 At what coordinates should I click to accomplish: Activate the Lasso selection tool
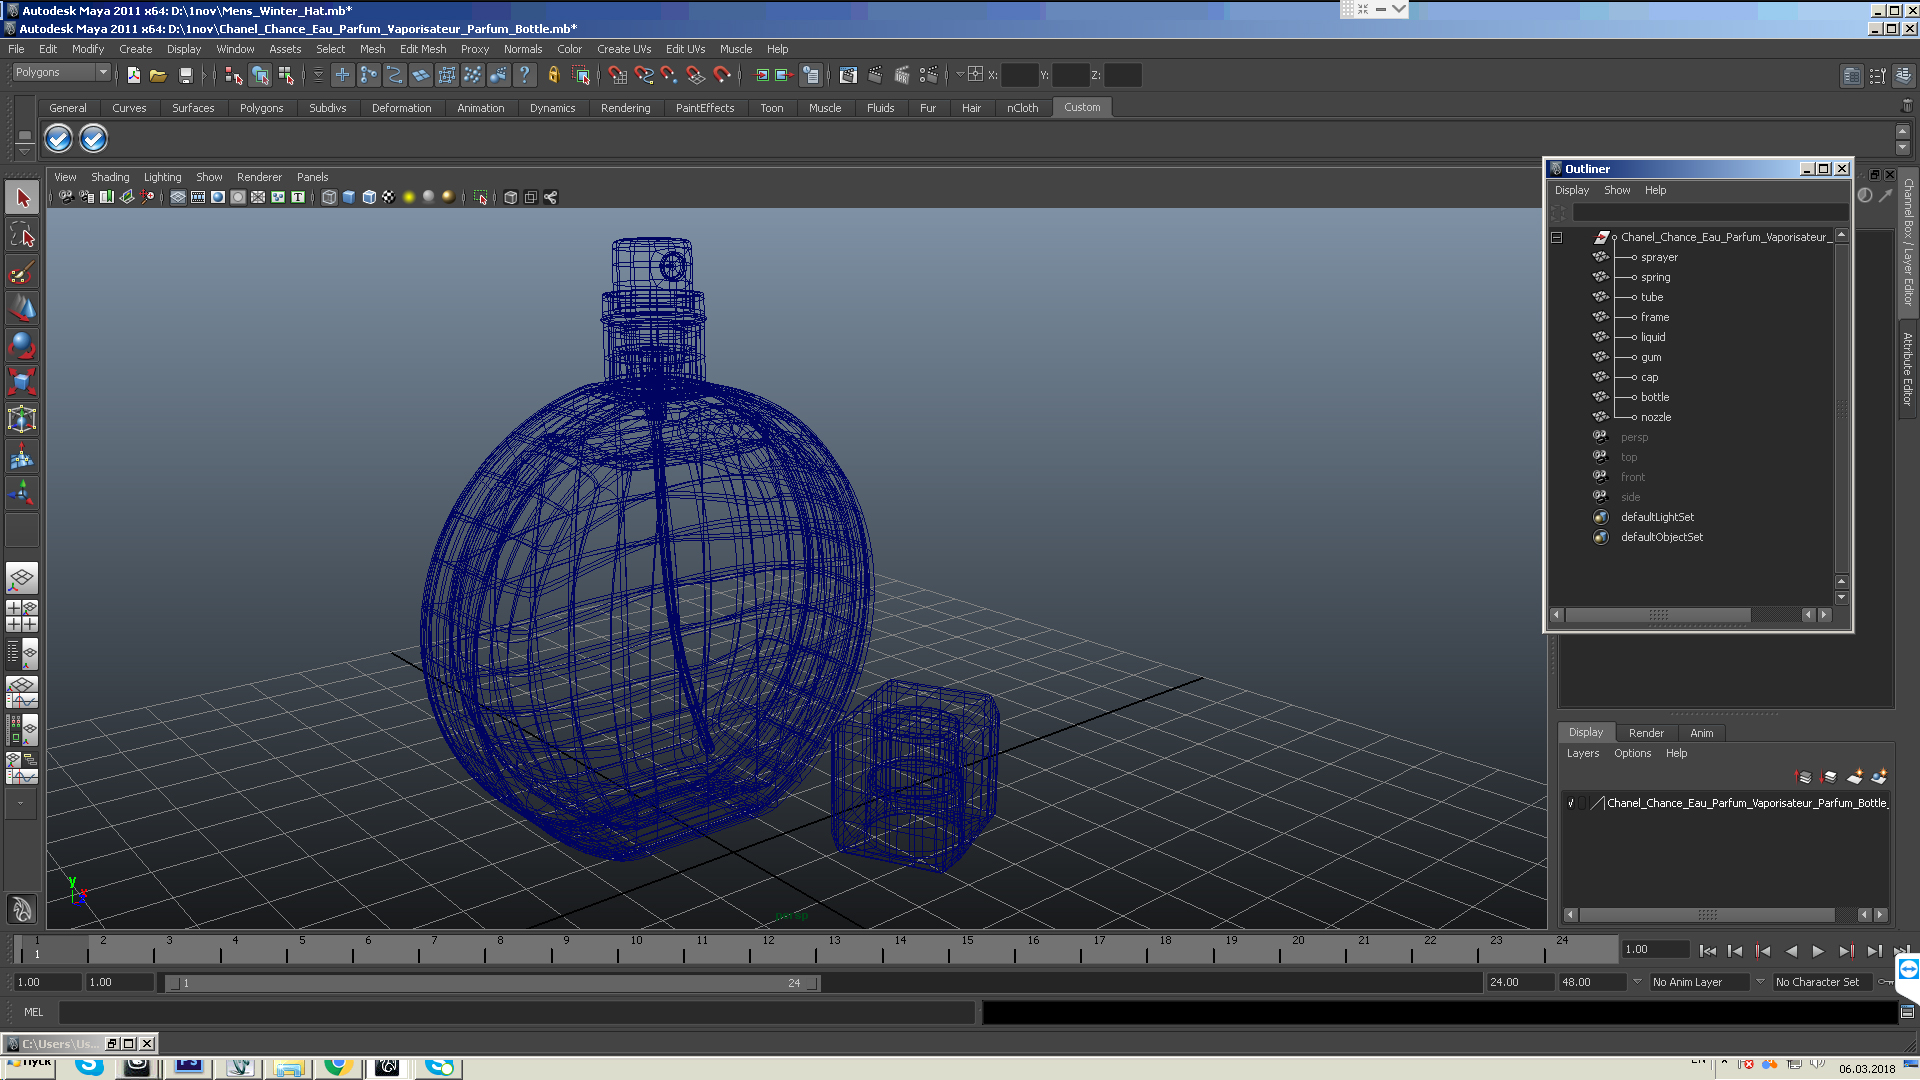pyautogui.click(x=22, y=235)
